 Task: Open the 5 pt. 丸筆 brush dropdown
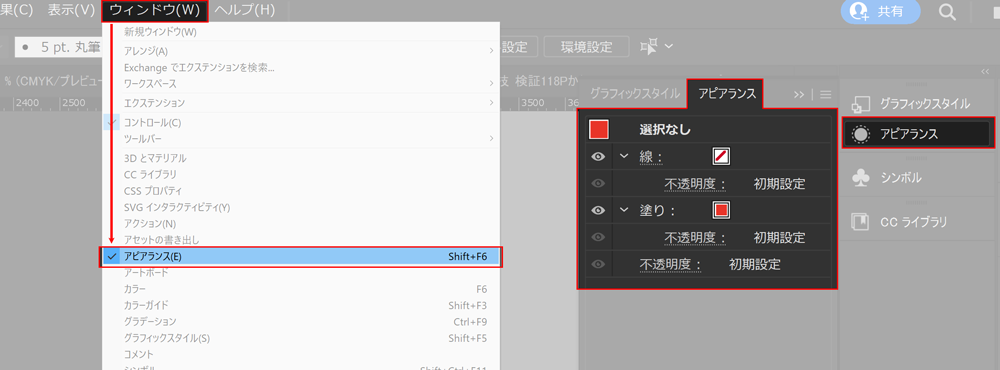coord(57,47)
